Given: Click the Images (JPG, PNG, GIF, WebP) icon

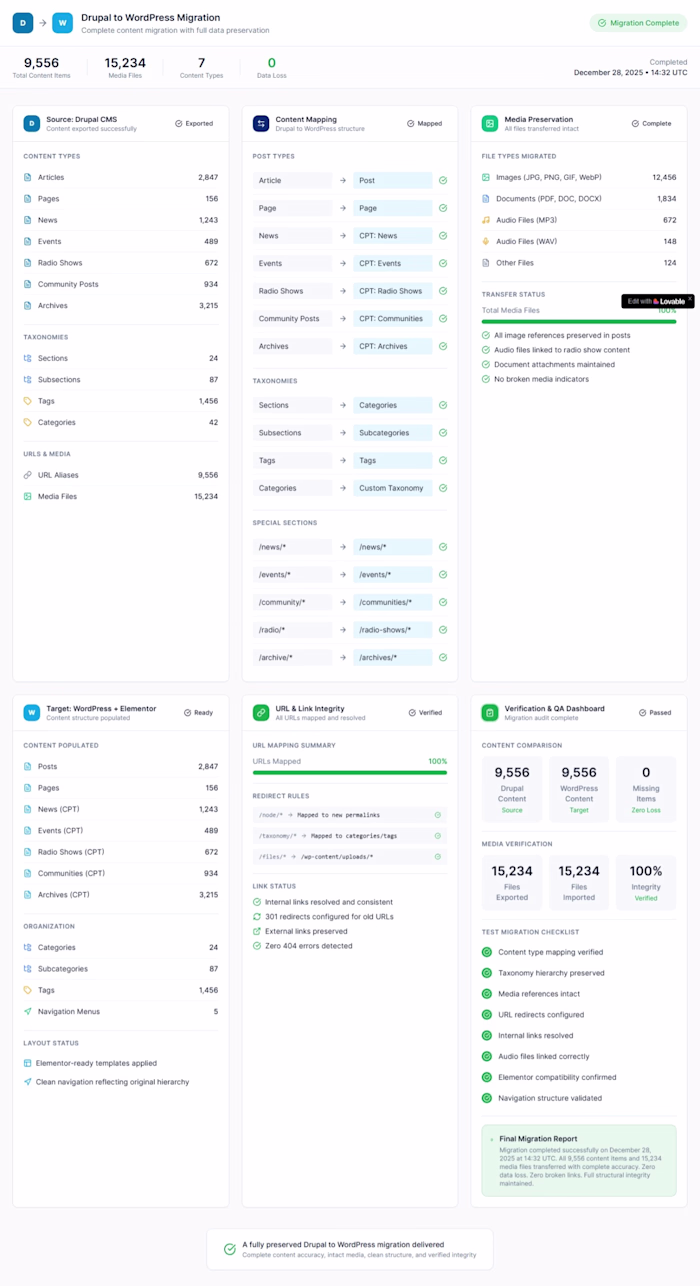Looking at the screenshot, I should pyautogui.click(x=486, y=177).
